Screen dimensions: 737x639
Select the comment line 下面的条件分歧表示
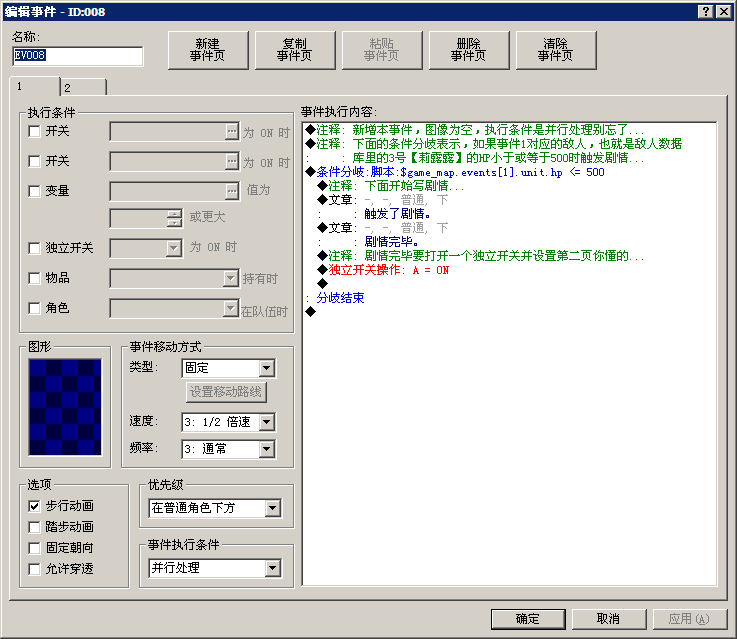[x=493, y=144]
